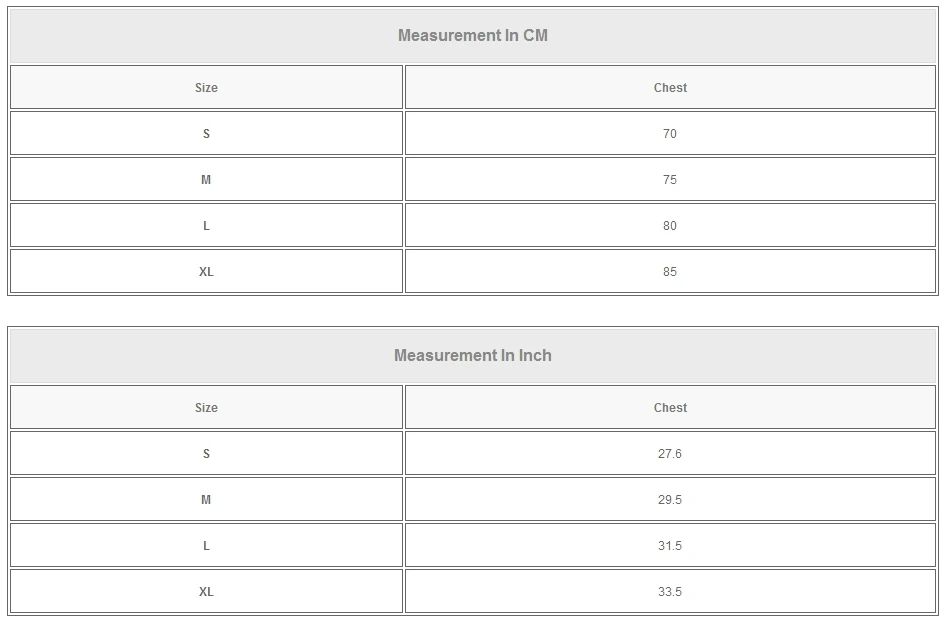Image resolution: width=944 pixels, height=622 pixels.
Task: Click the chest value 75 cell
Action: [670, 180]
